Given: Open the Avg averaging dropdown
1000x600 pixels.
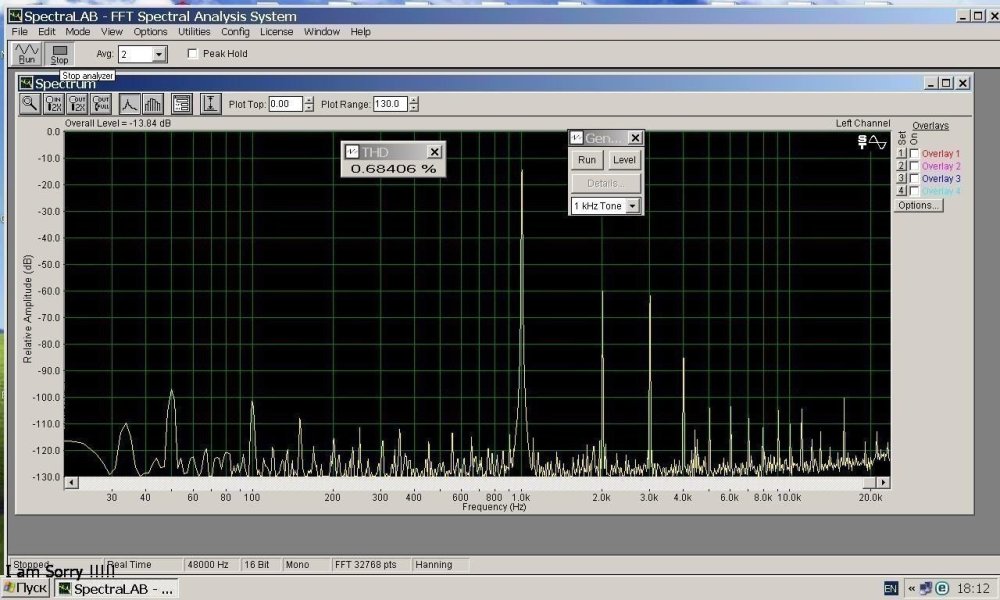Looking at the screenshot, I should coord(159,54).
